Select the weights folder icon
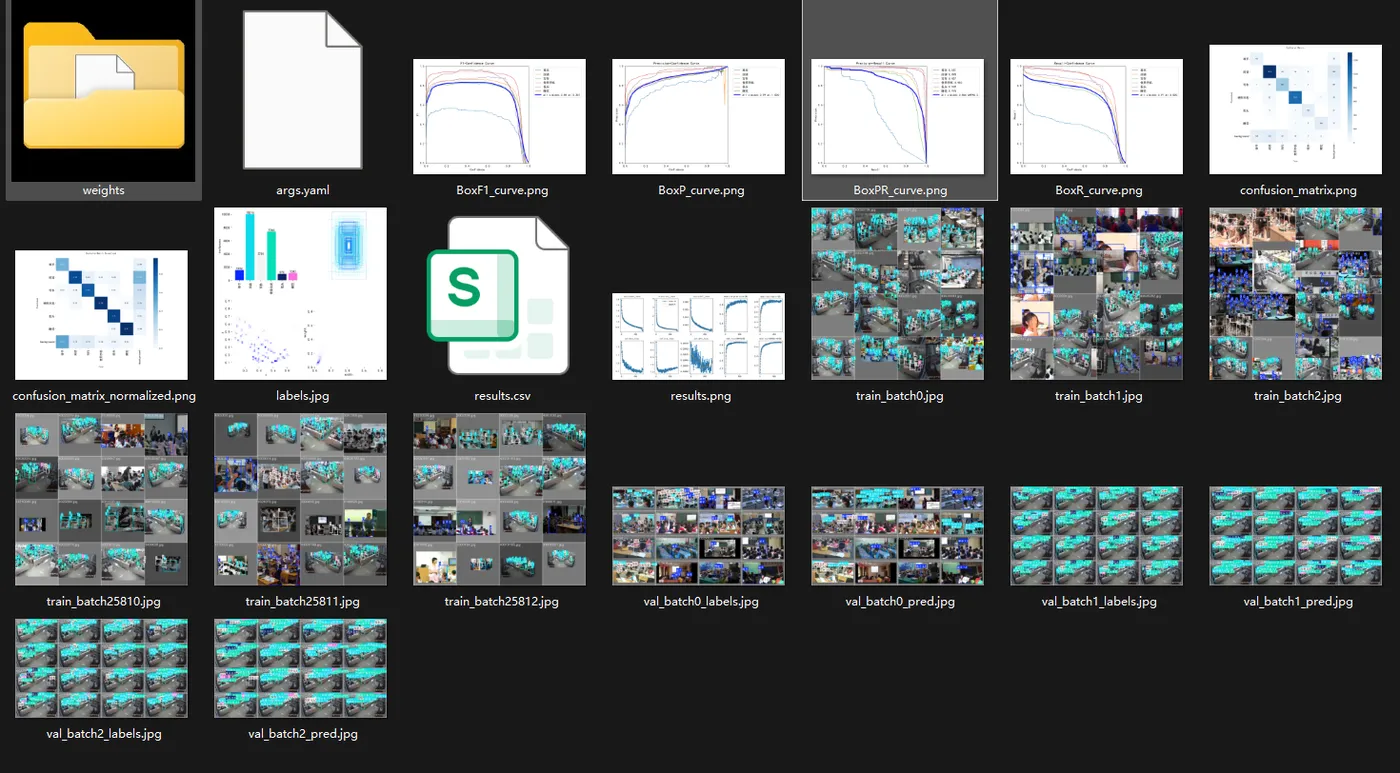The image size is (1400, 773). click(x=104, y=90)
